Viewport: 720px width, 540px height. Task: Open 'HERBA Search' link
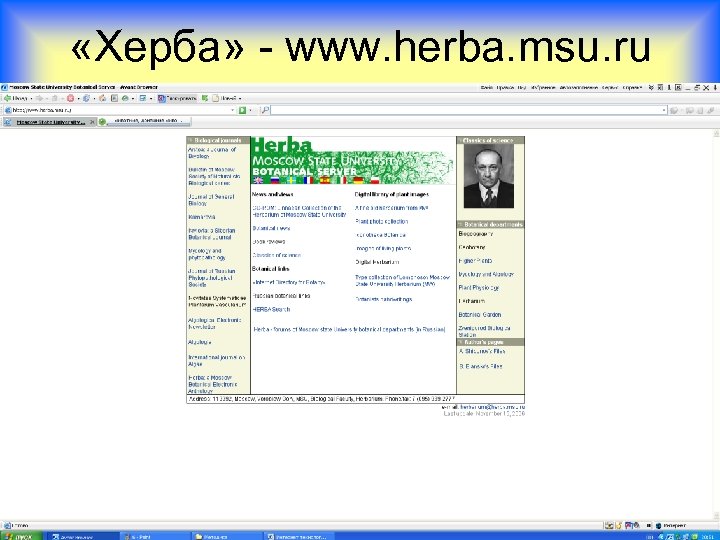click(271, 309)
